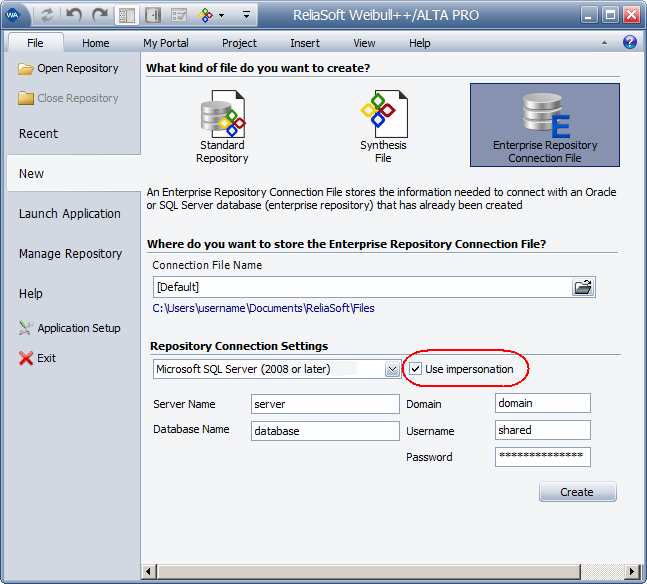Switch to the Home ribbon tab
Viewport: 647px width, 584px height.
tap(96, 43)
